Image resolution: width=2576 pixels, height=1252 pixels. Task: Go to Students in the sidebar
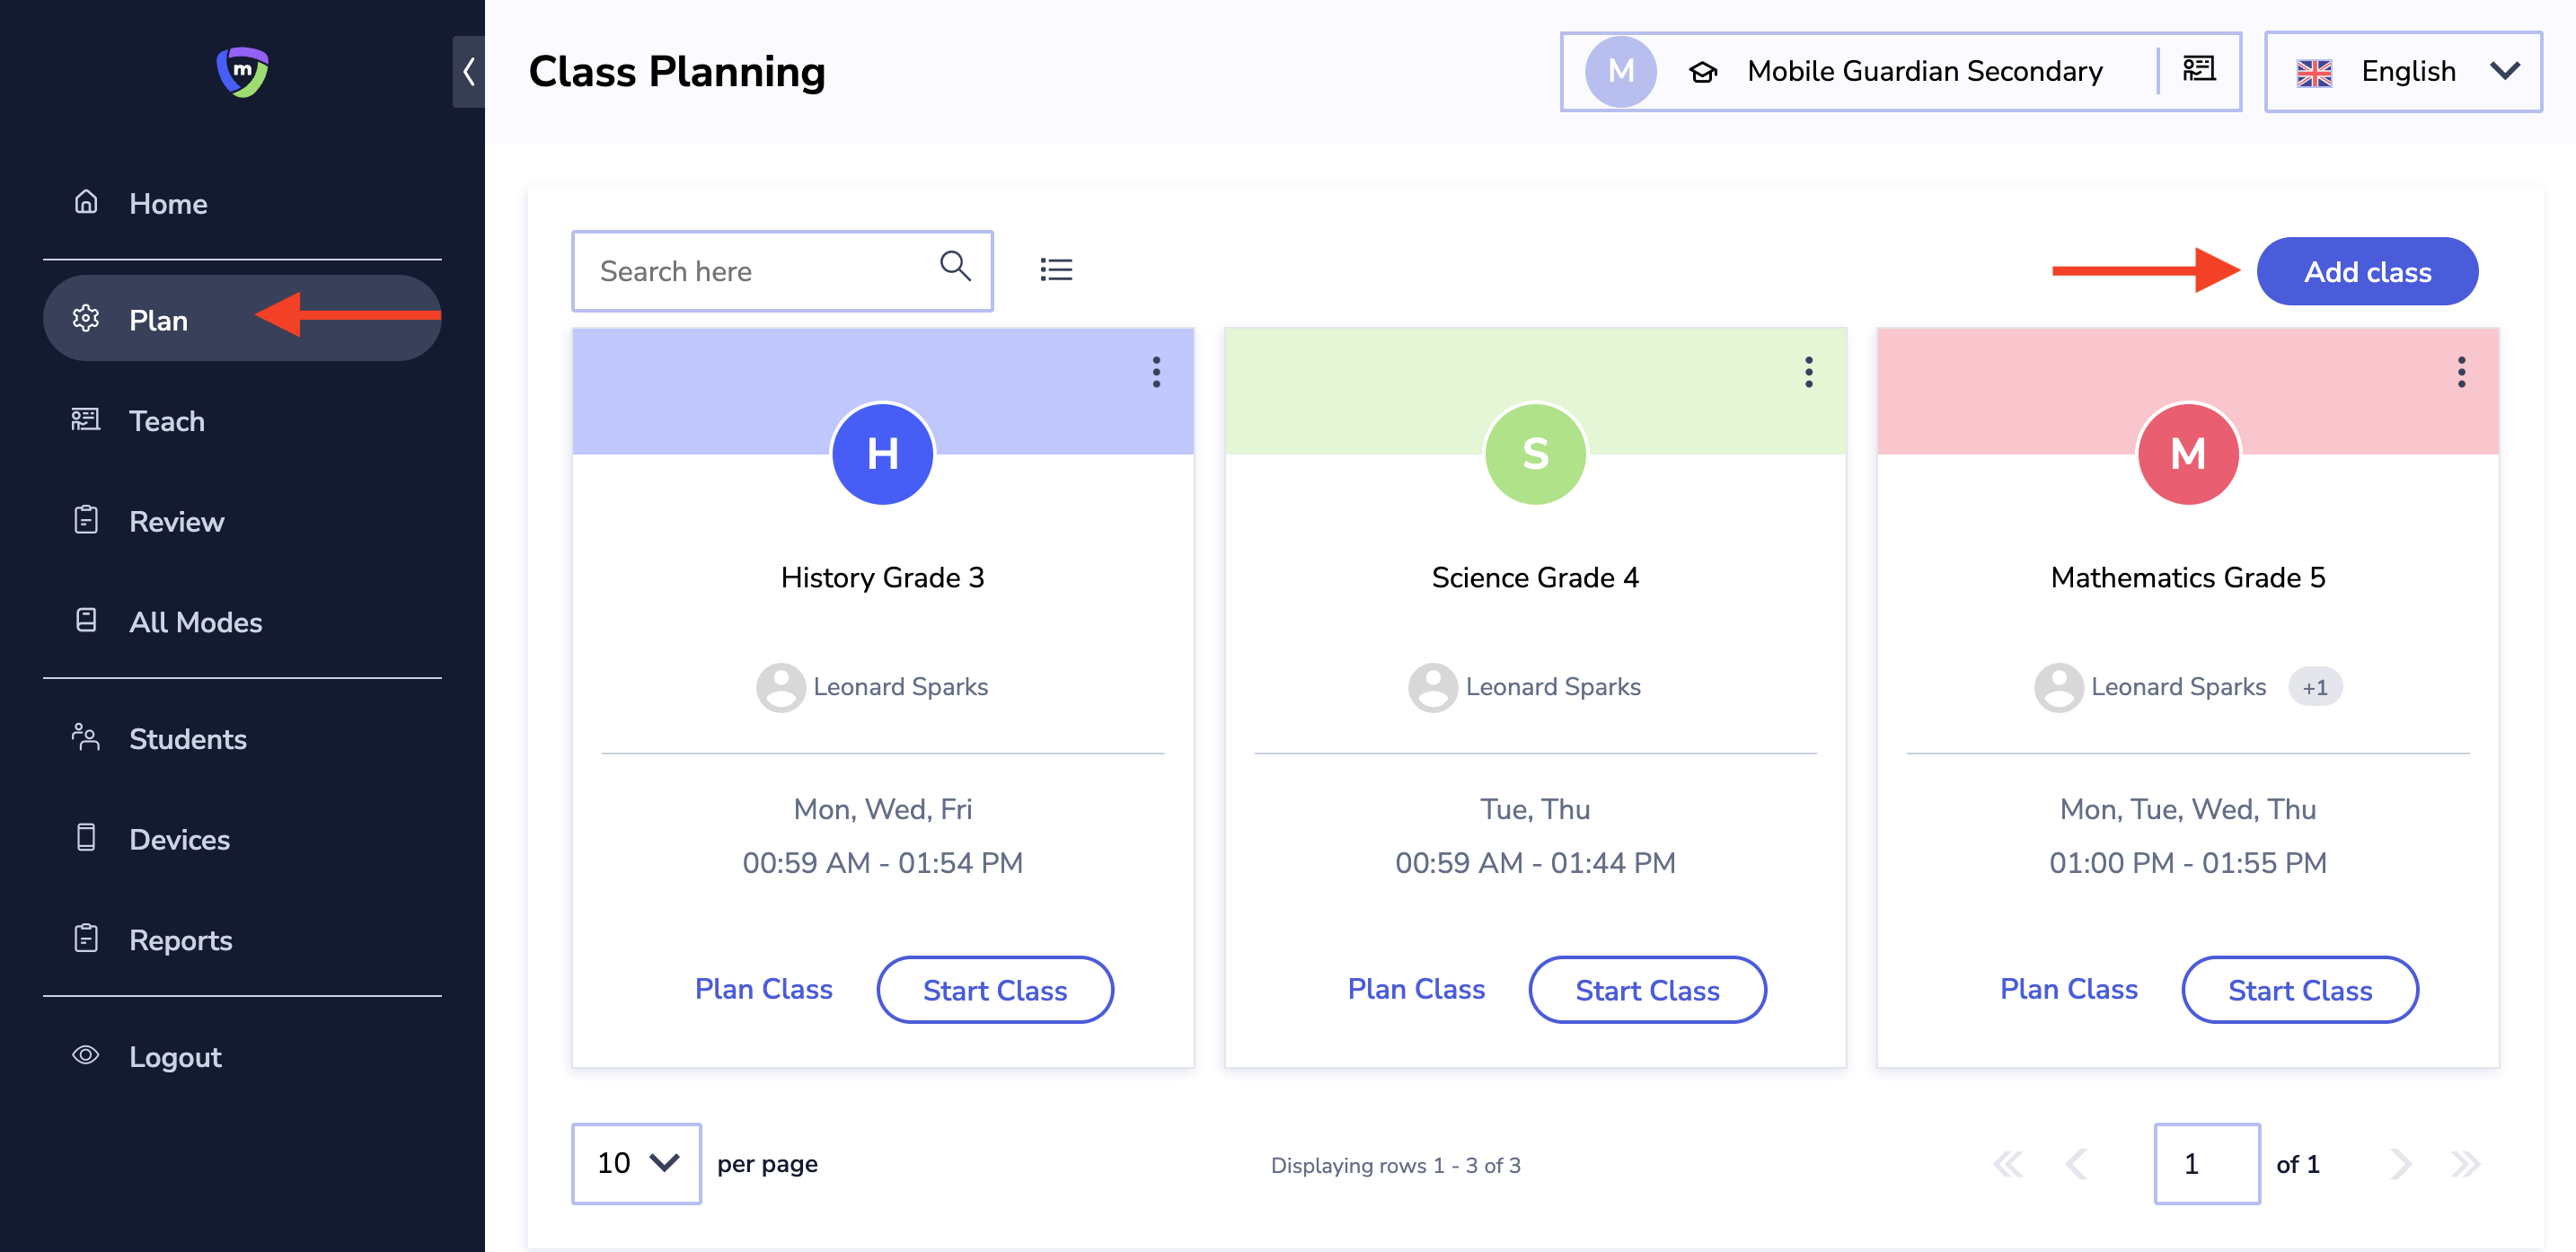pyautogui.click(x=187, y=739)
